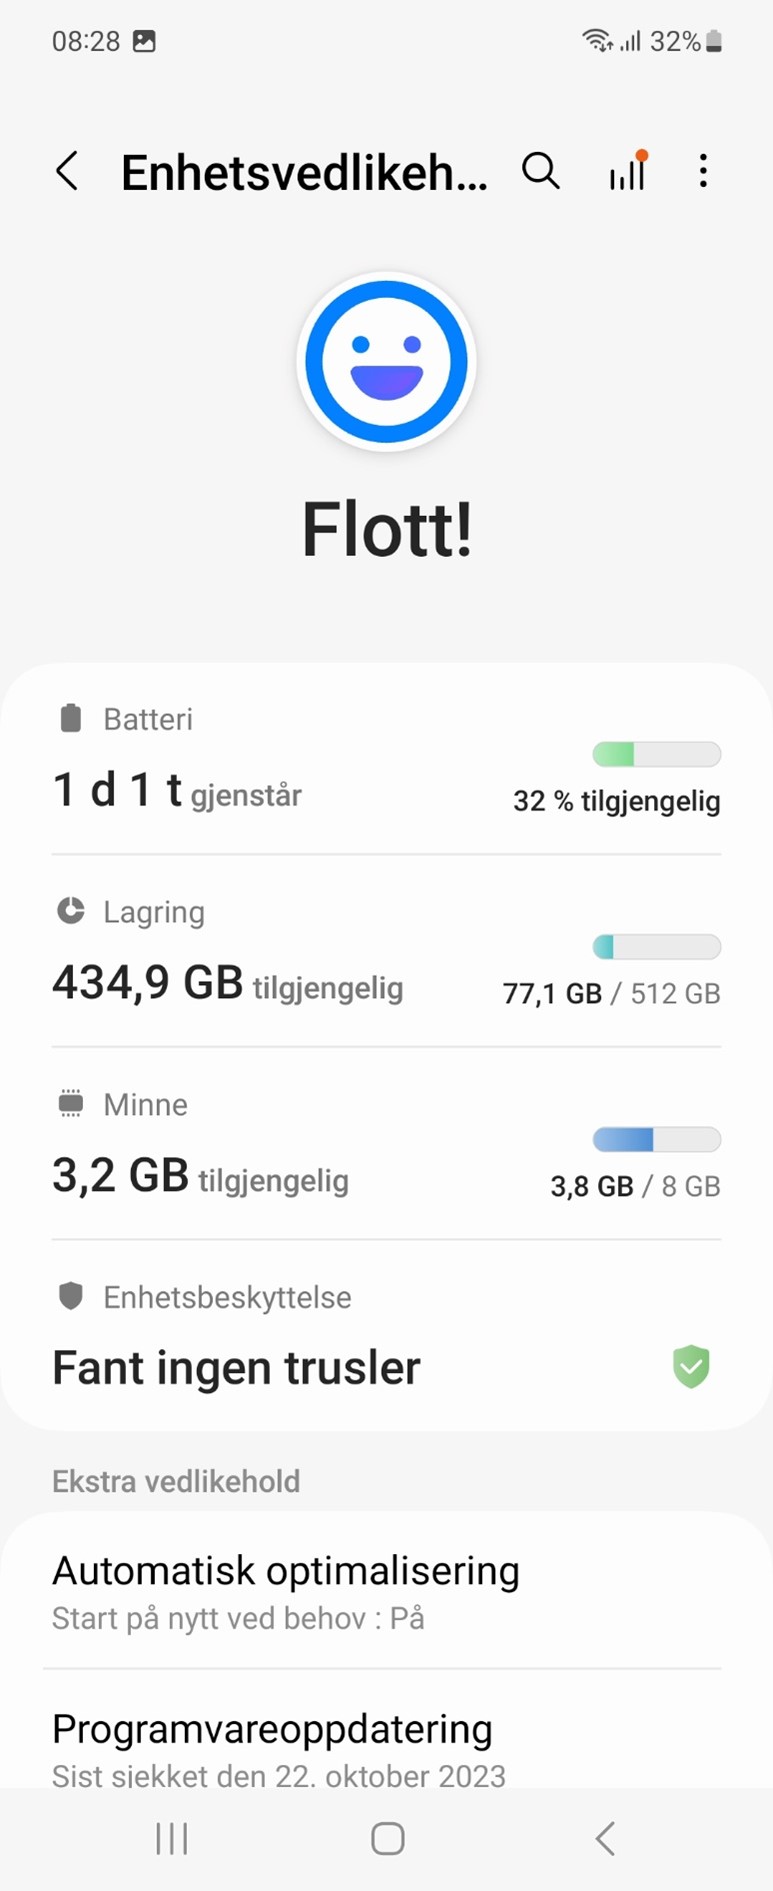The width and height of the screenshot is (773, 1891).
Task: Open 'Fant ingen trusler' device protection
Action: 236,1368
